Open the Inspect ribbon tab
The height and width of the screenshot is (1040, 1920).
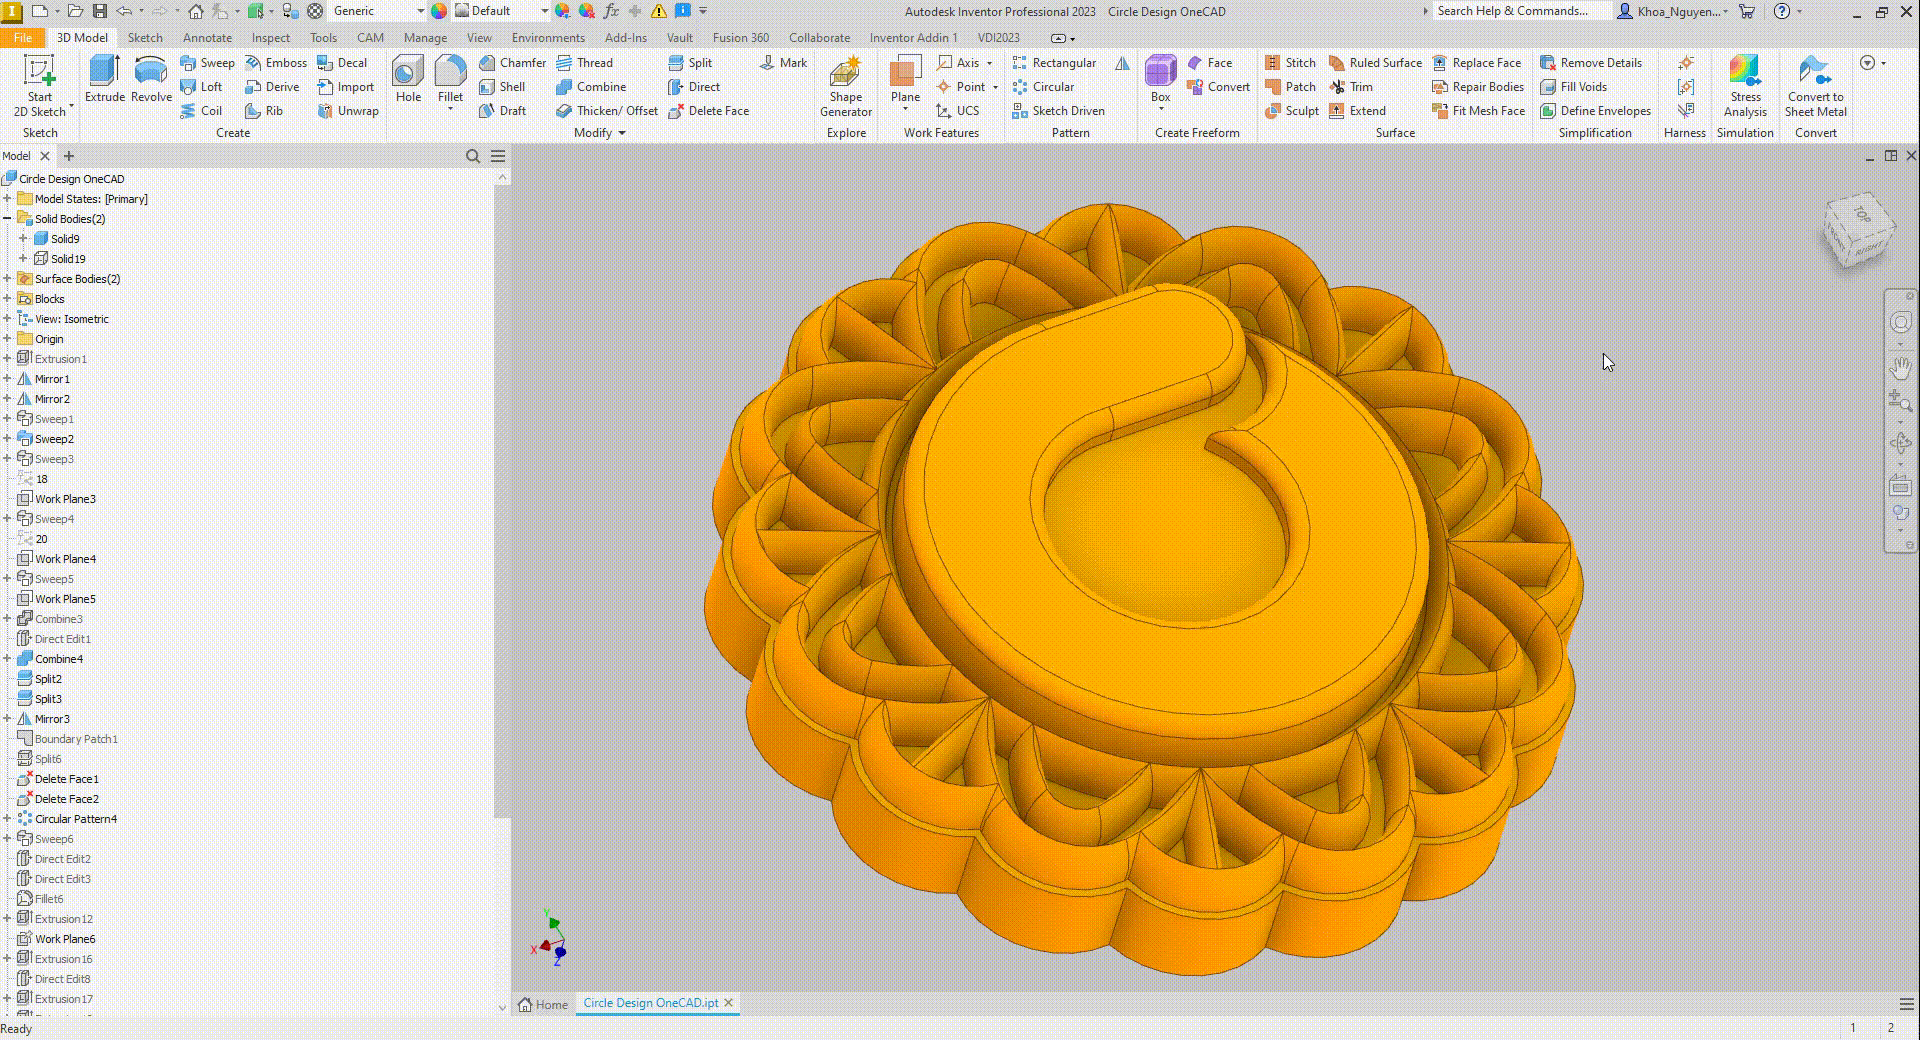pos(270,38)
